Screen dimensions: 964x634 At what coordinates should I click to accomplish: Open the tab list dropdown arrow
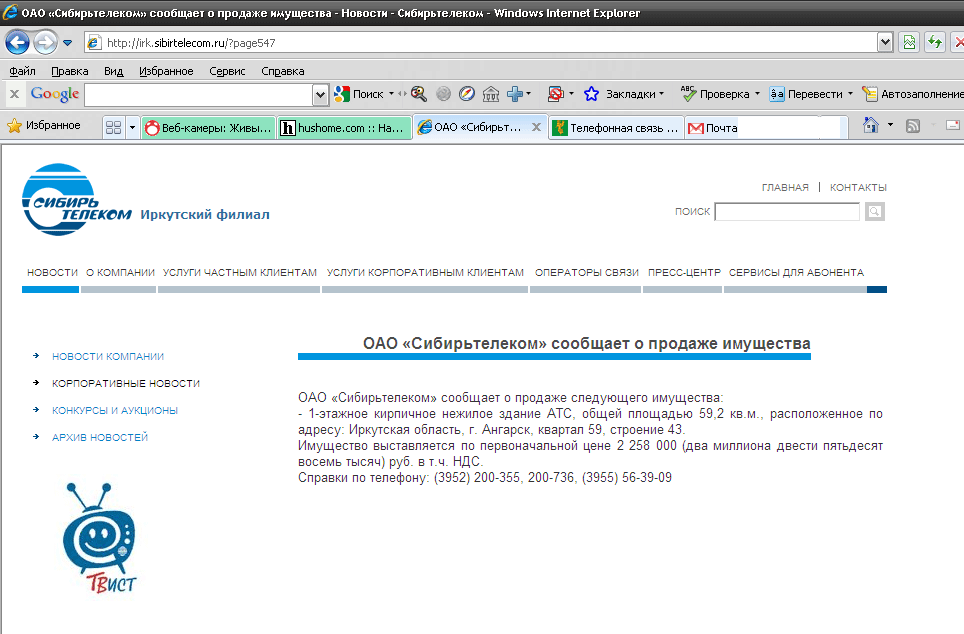pyautogui.click(x=132, y=127)
